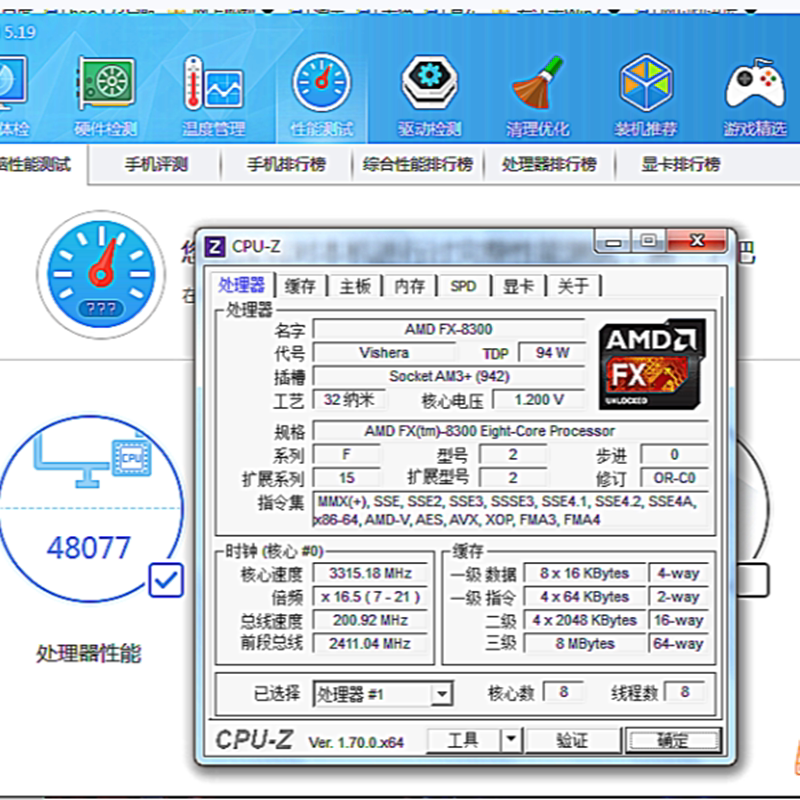This screenshot has width=800, height=800.
Task: Click 总线速度 value 200.92 MHz
Action: click(370, 620)
